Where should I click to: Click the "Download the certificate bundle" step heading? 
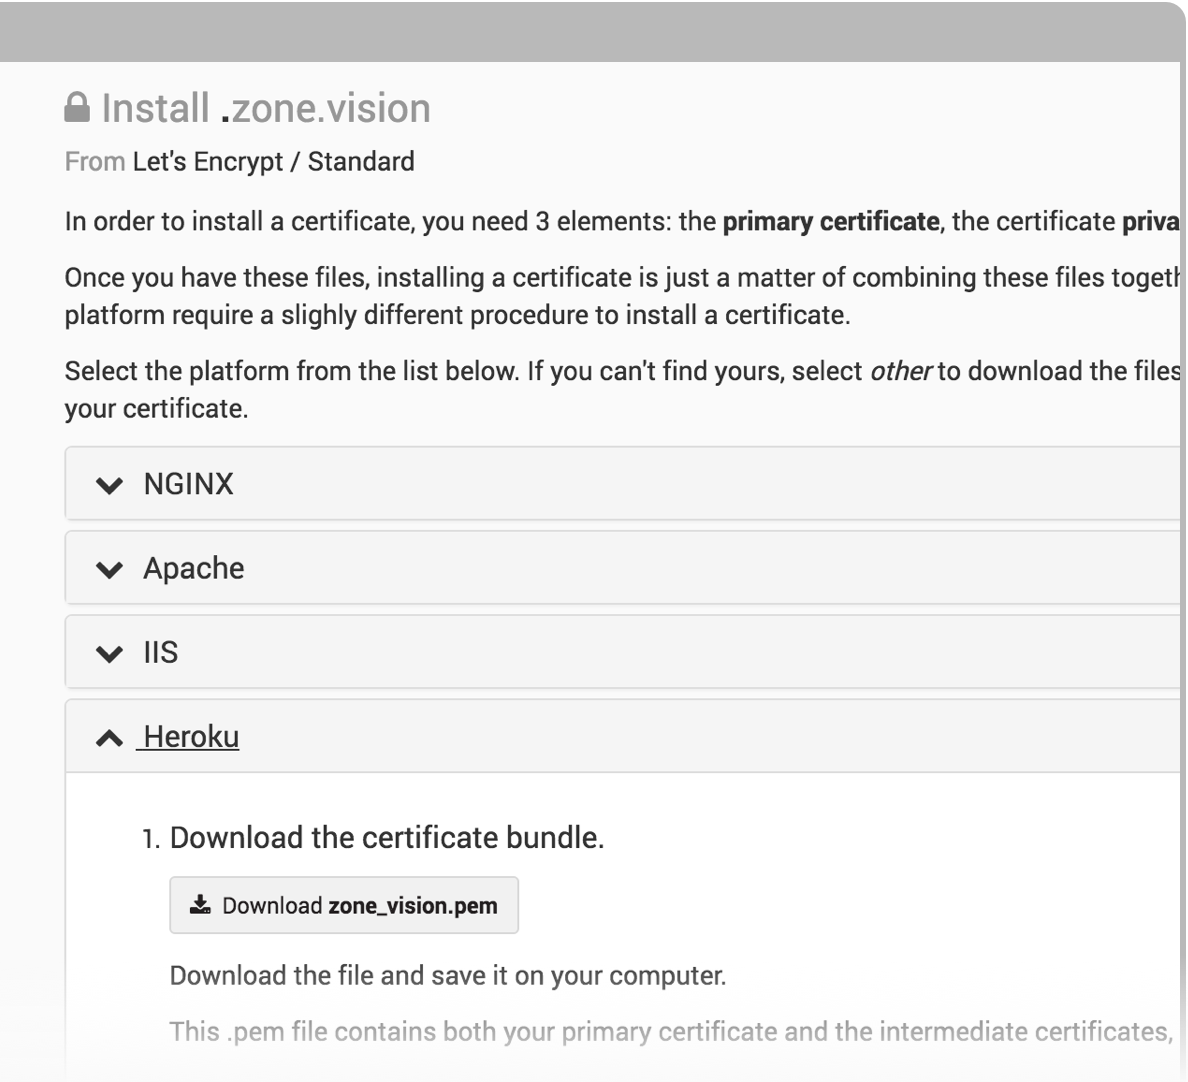[386, 837]
